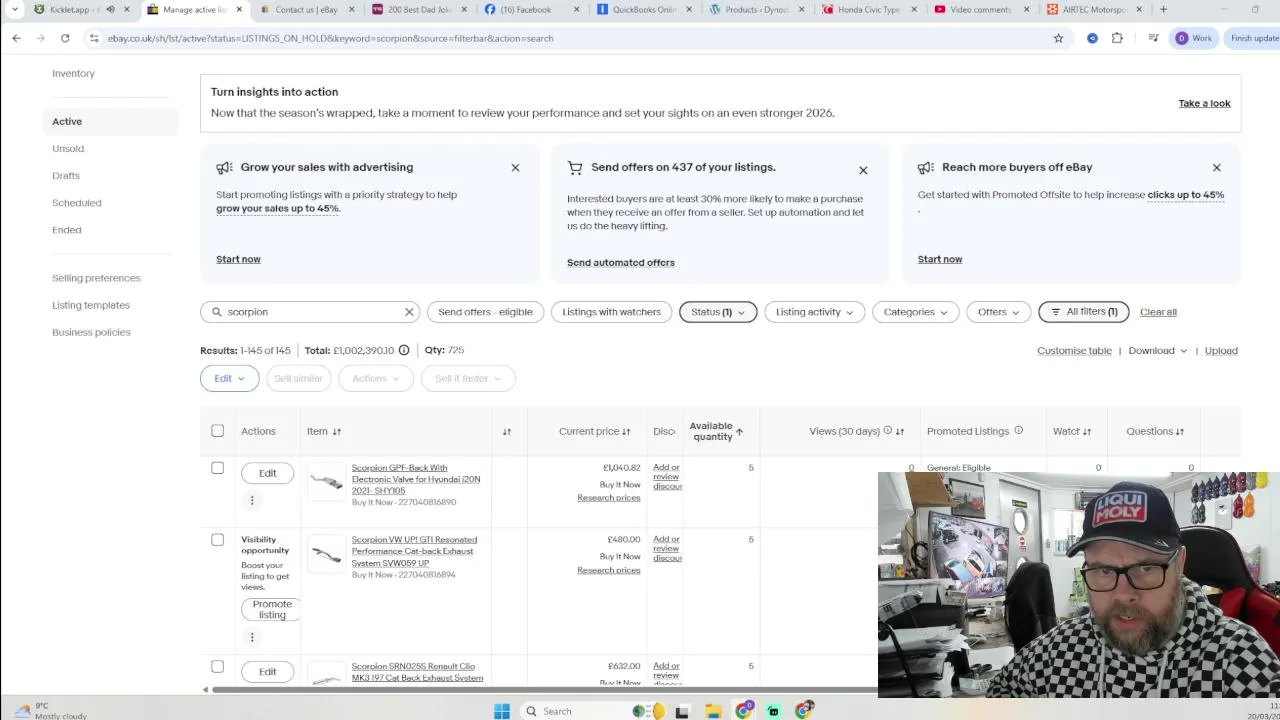Dismiss the Send offers on 437 listings card
Screen dimensions: 1280x720
pos(863,171)
